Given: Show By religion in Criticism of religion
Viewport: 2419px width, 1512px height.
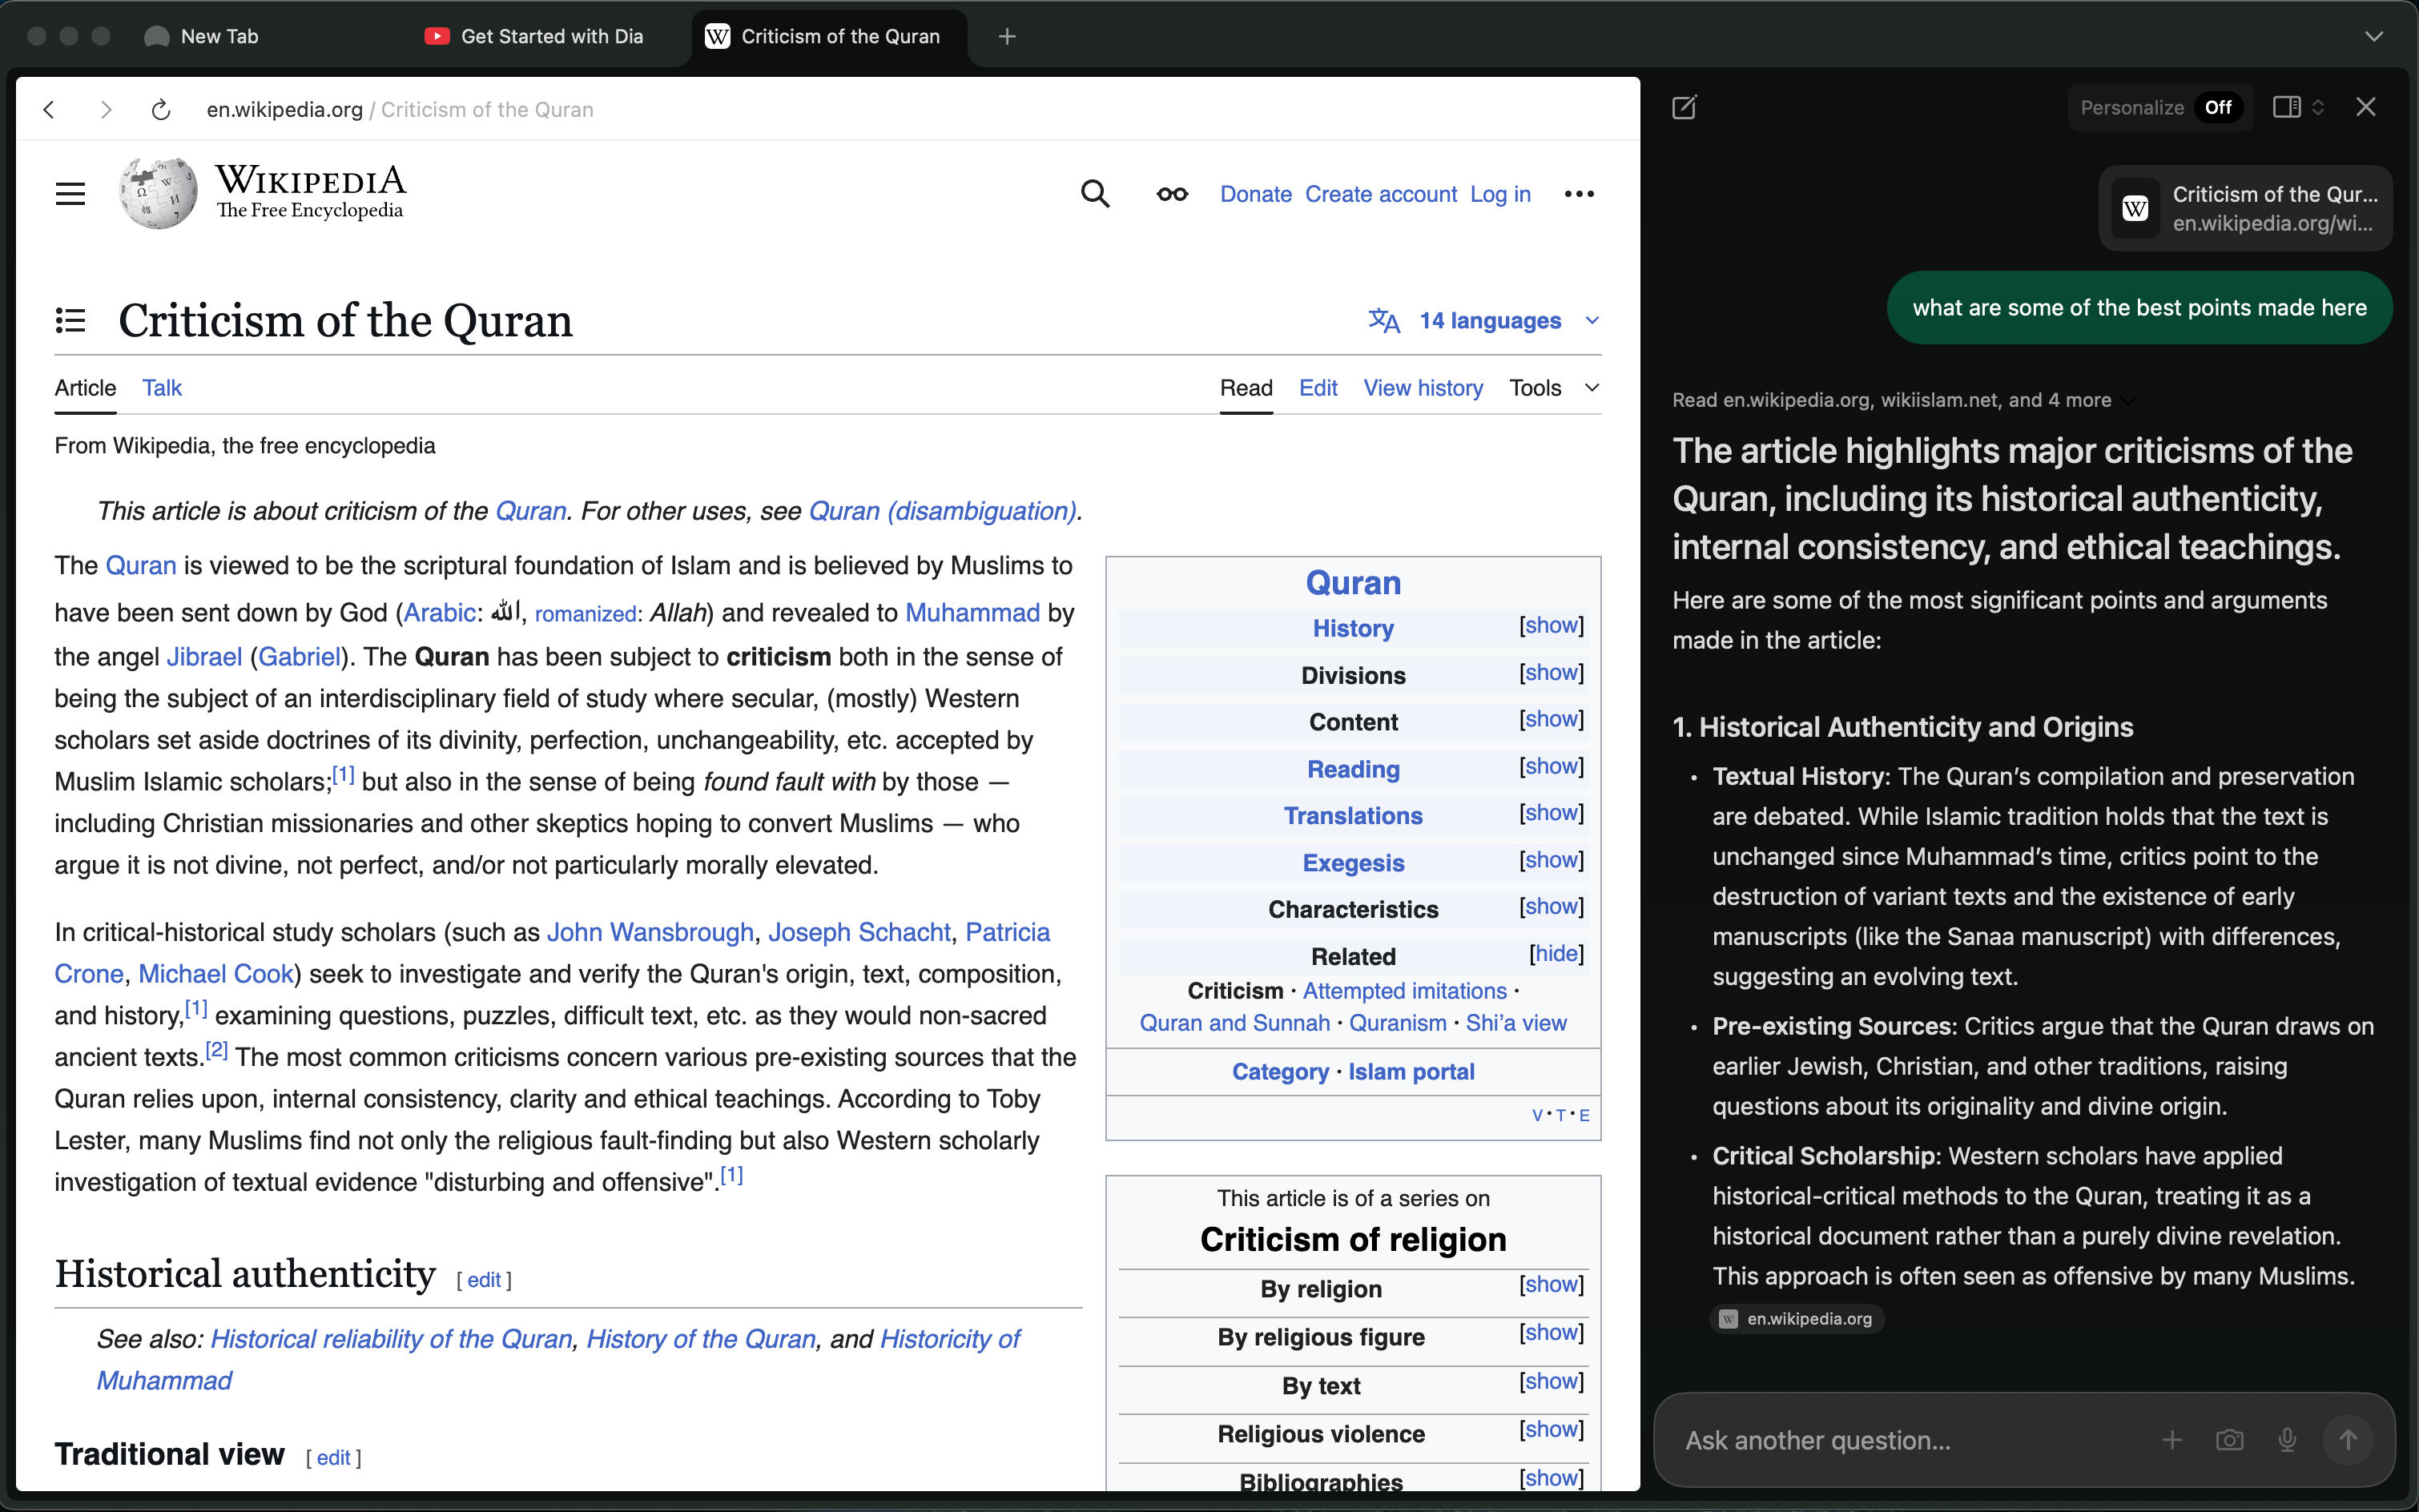Looking at the screenshot, I should [x=1551, y=1284].
